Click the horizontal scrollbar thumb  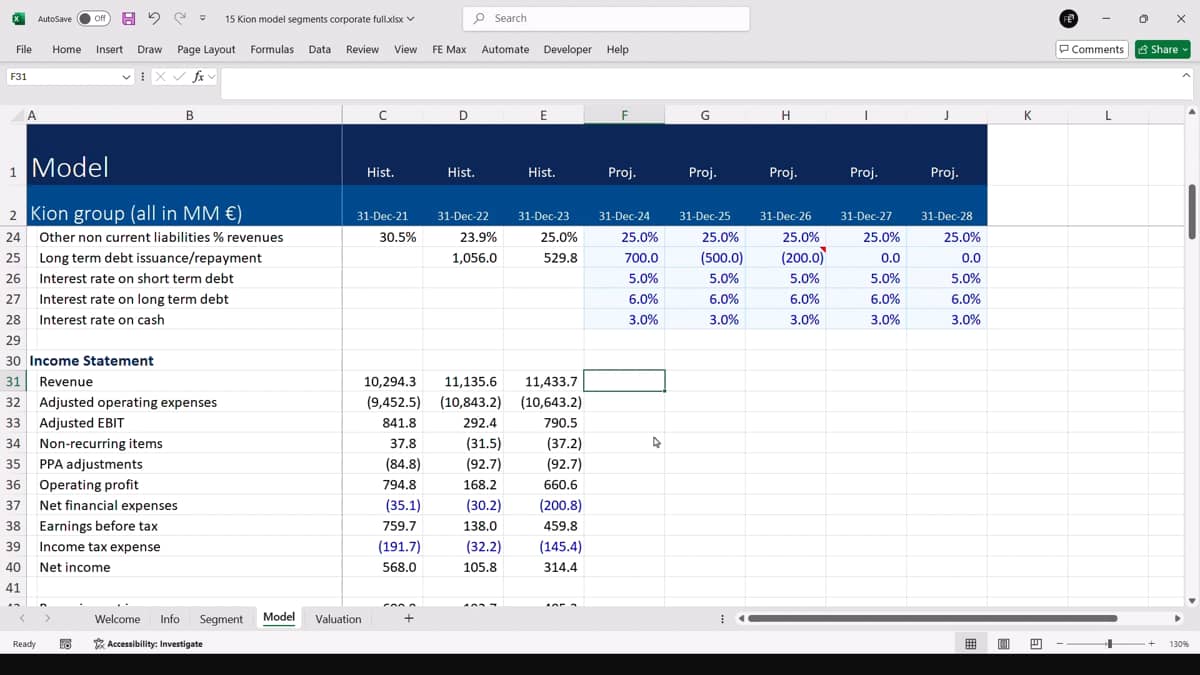pyautogui.click(x=932, y=618)
